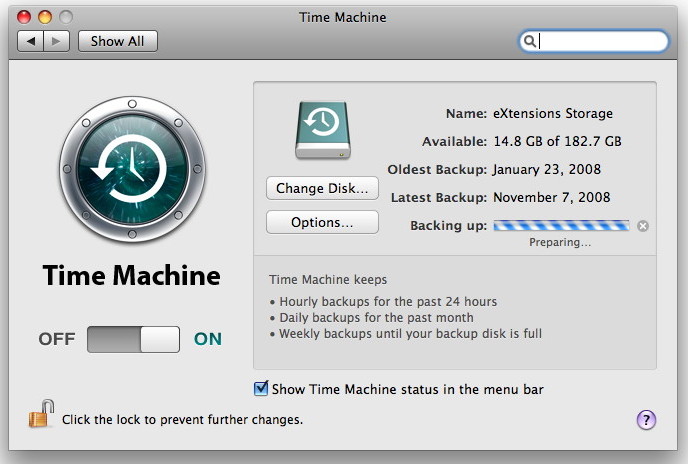This screenshot has height=464, width=688.
Task: Cancel the backup with the X icon
Action: click(x=643, y=226)
